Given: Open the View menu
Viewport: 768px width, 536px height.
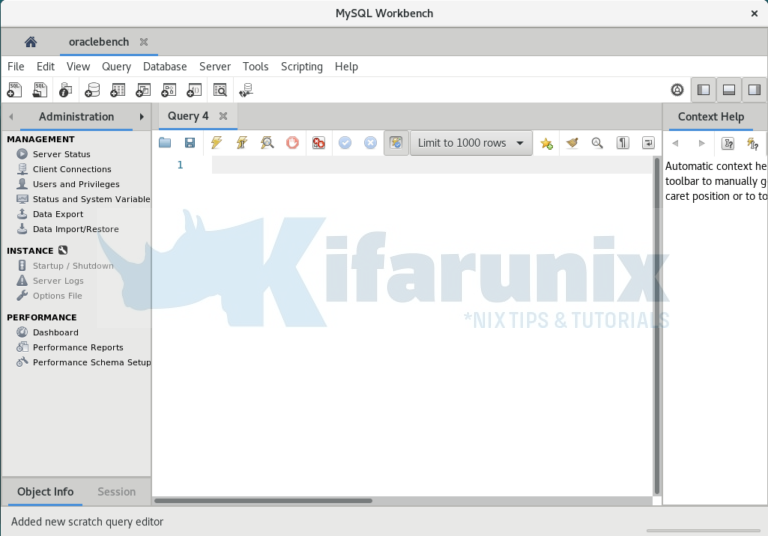Looking at the screenshot, I should (78, 66).
